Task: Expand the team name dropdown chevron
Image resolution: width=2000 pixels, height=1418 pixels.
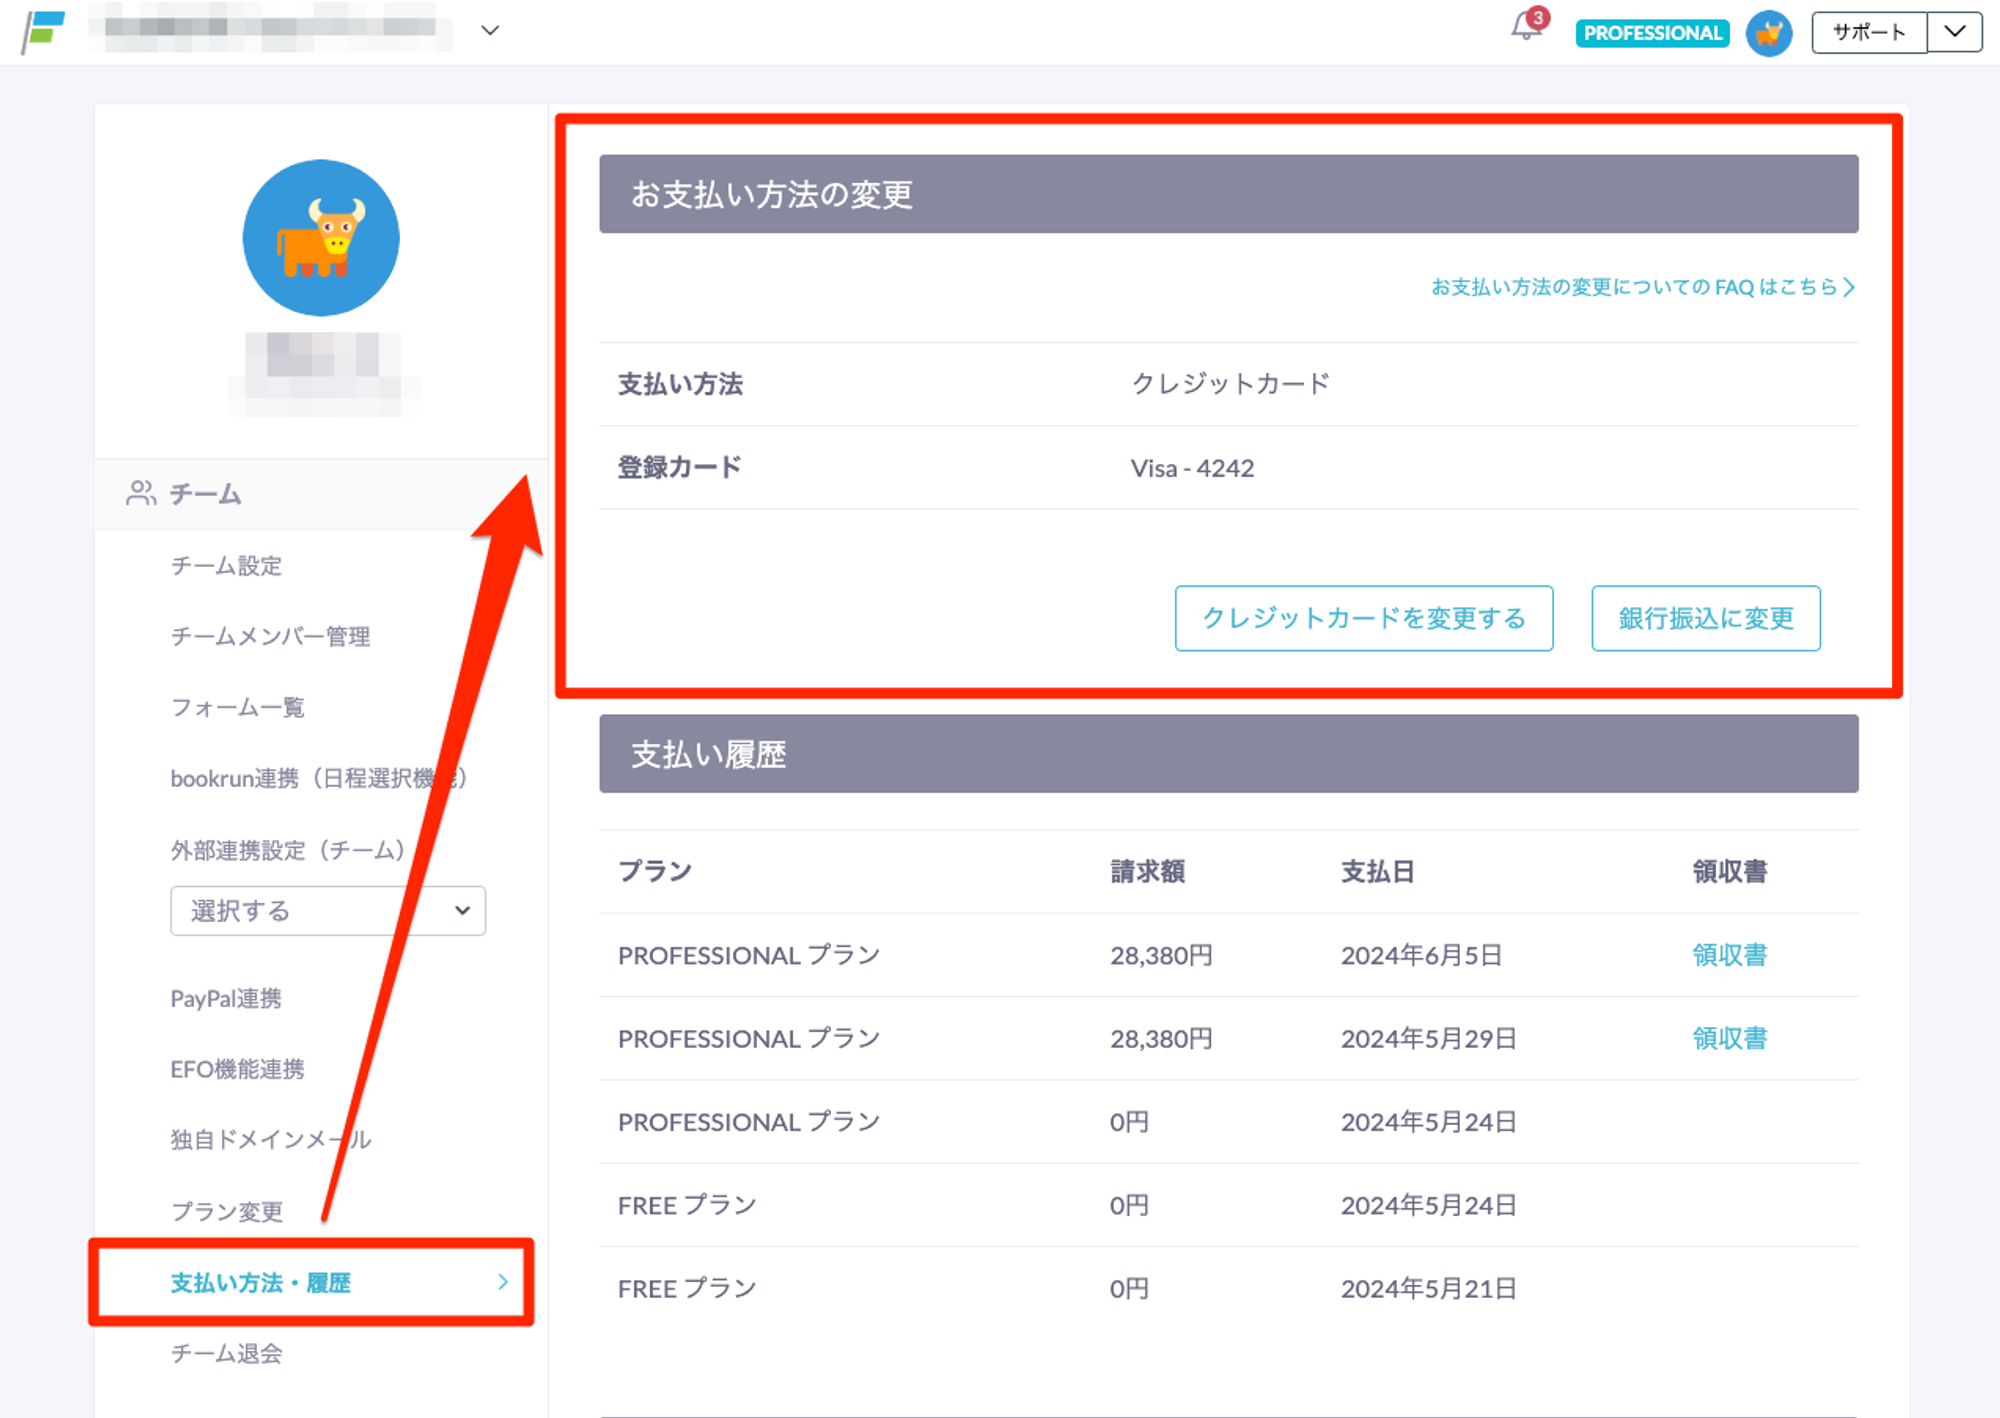Action: (x=490, y=31)
